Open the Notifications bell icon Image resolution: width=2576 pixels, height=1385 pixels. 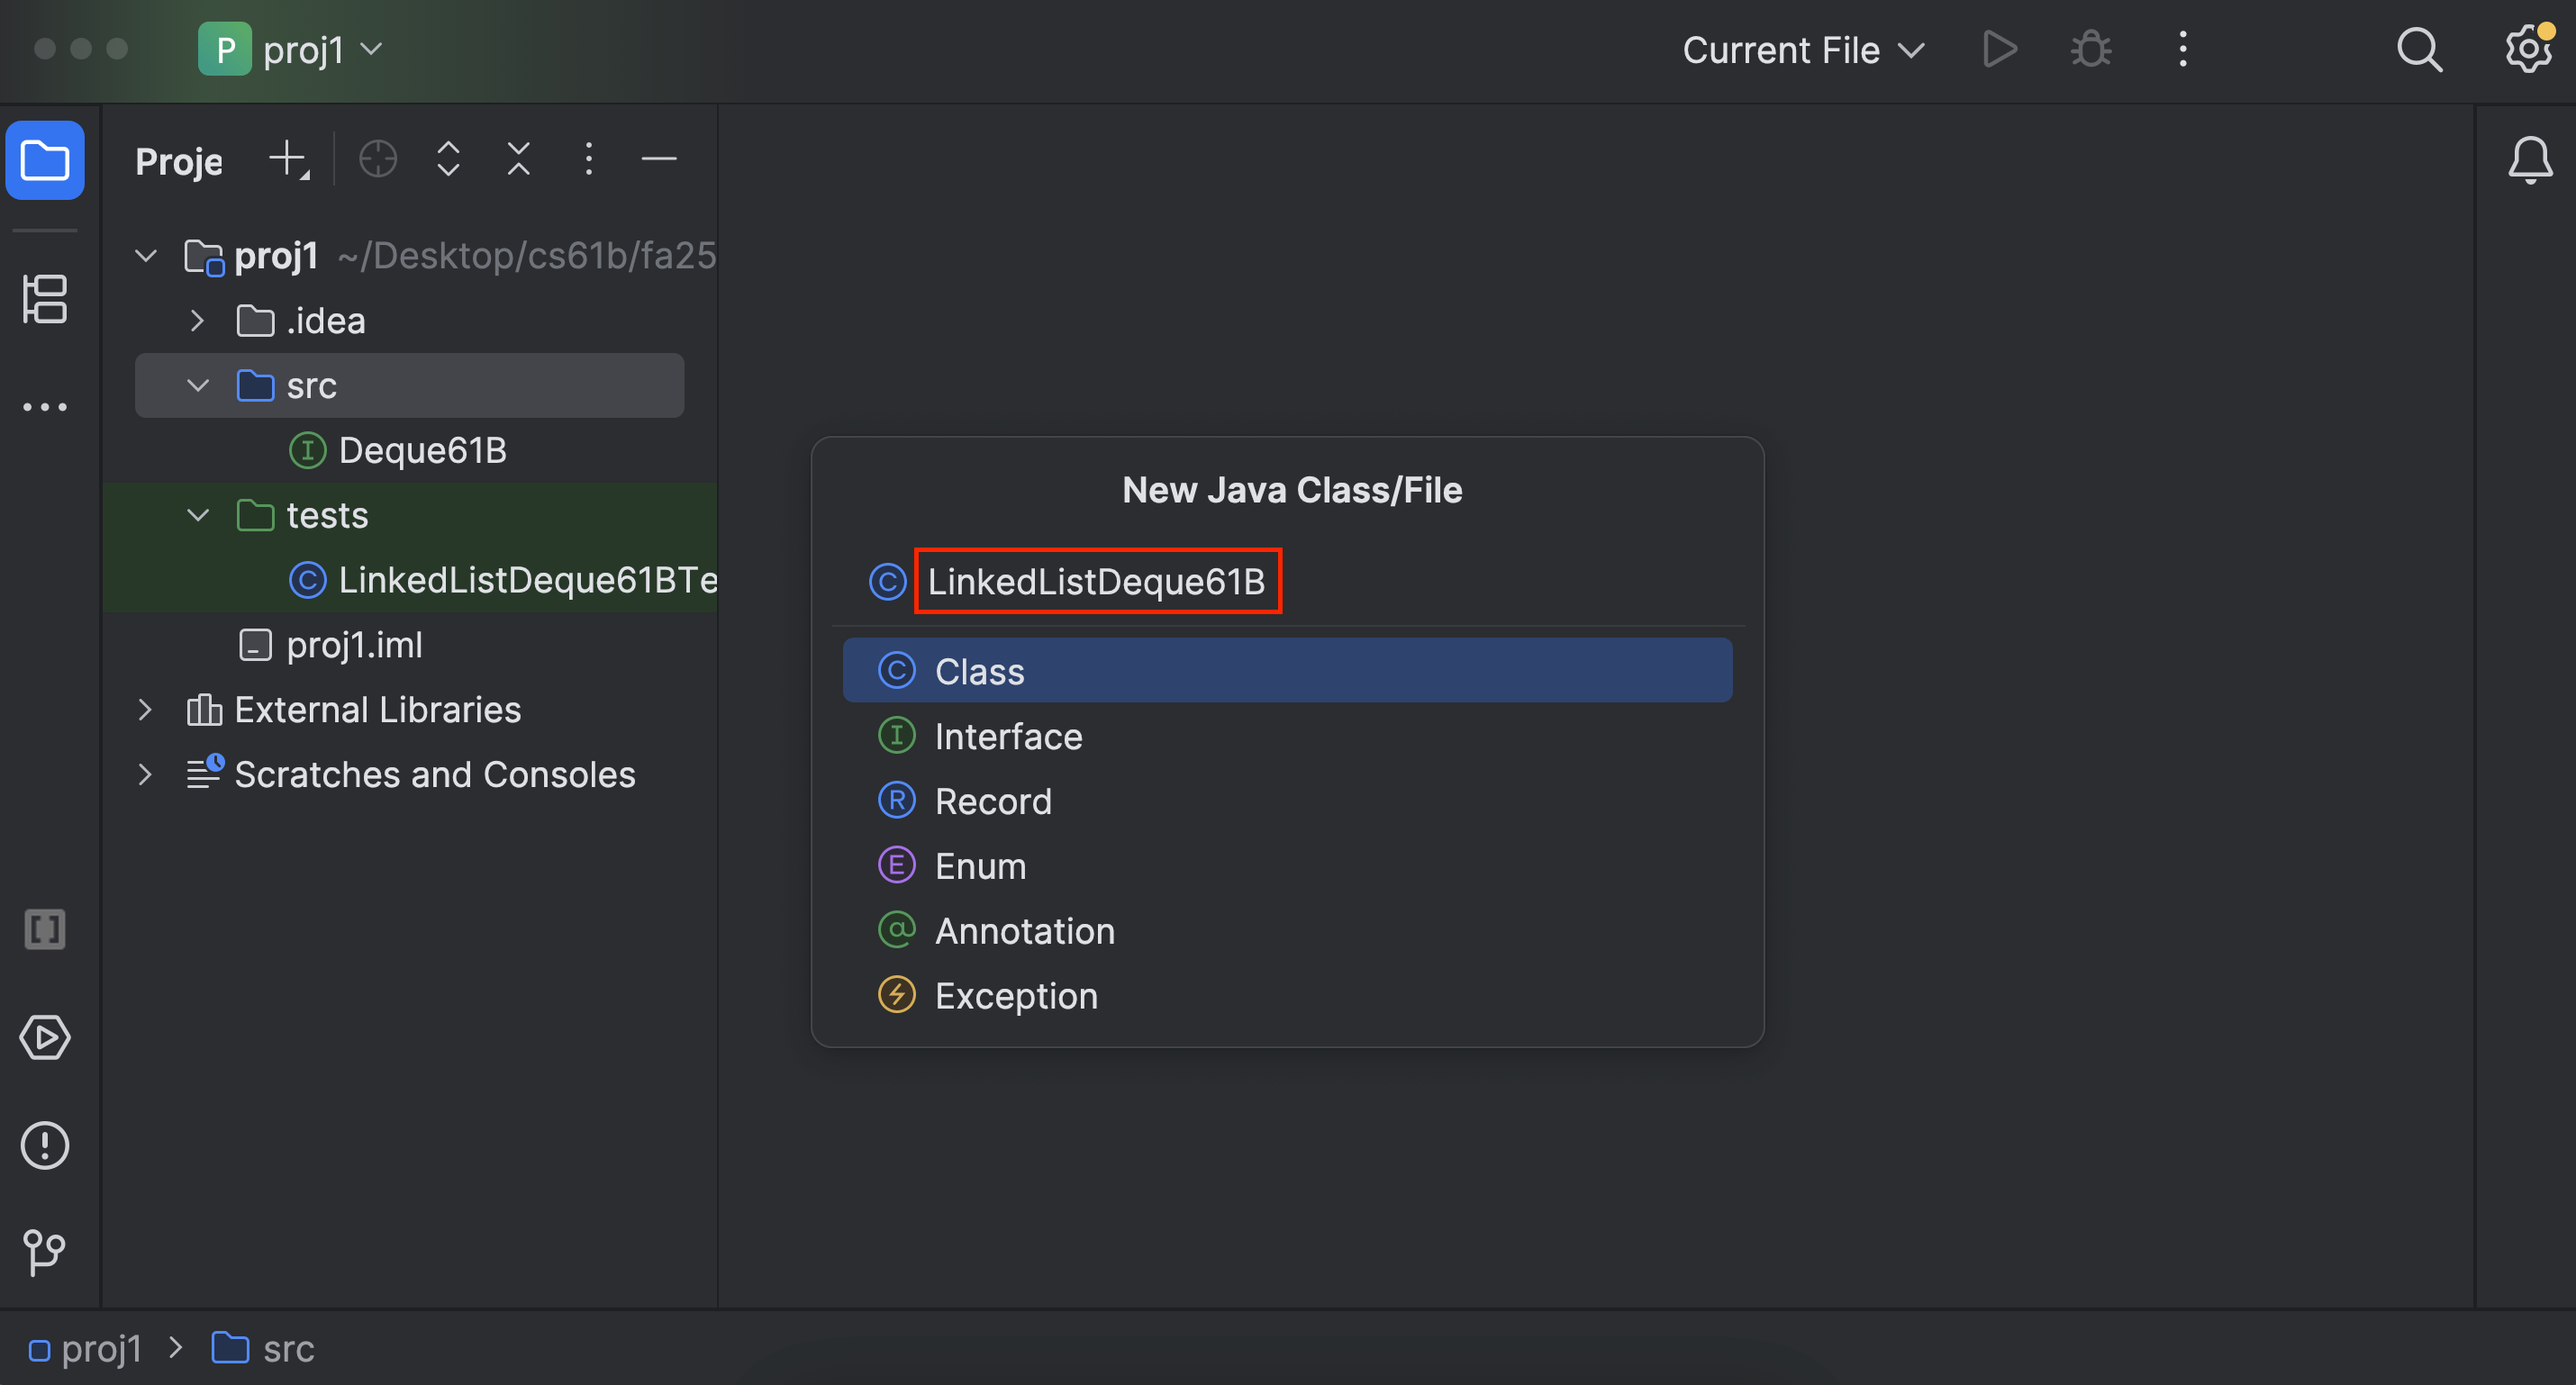[x=2530, y=160]
